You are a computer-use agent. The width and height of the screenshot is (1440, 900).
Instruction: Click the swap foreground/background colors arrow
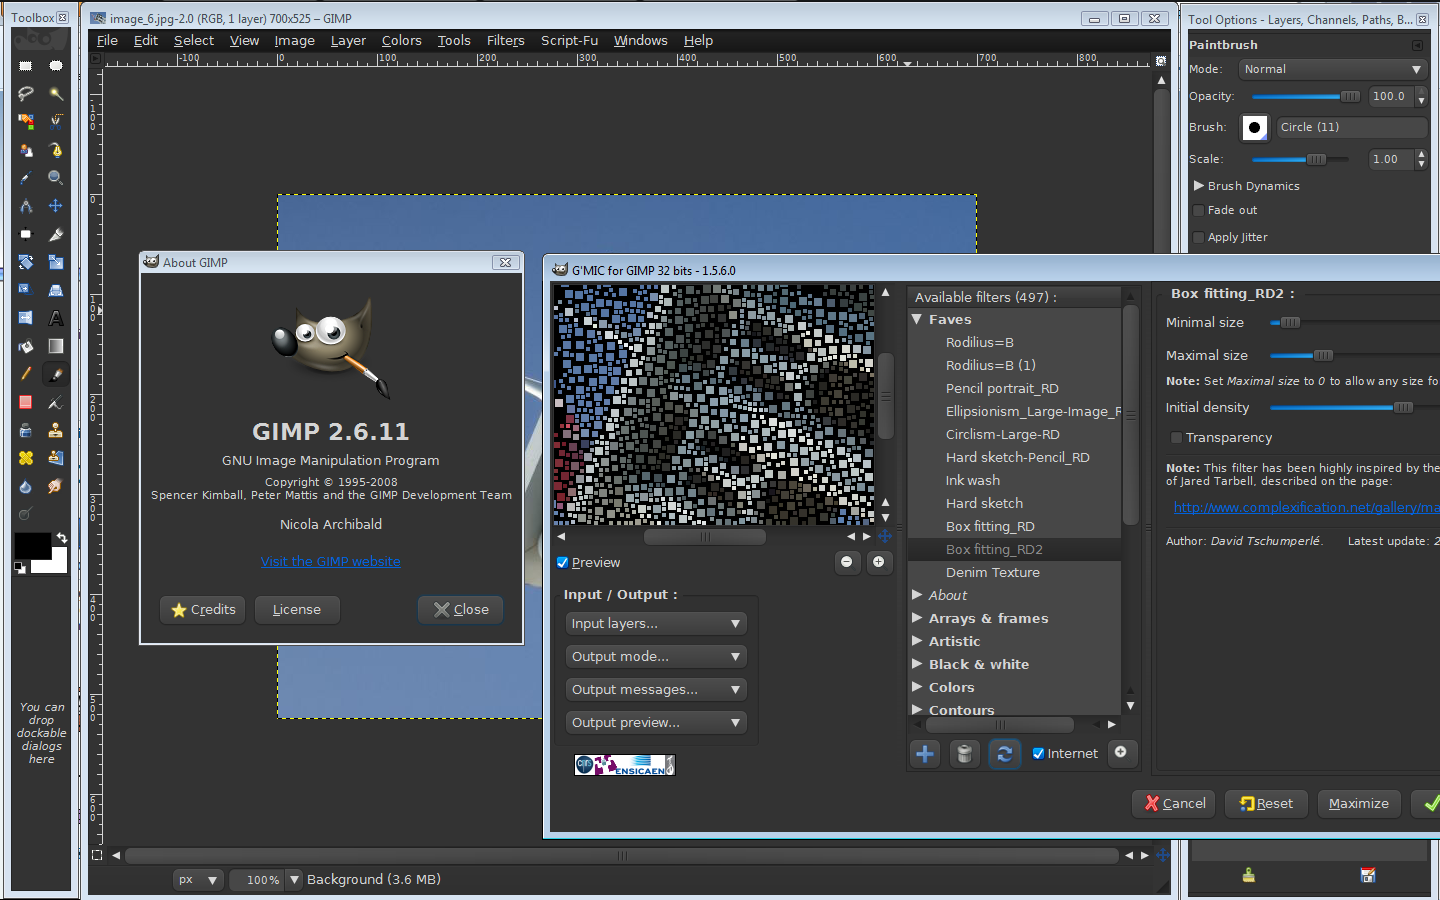62,538
